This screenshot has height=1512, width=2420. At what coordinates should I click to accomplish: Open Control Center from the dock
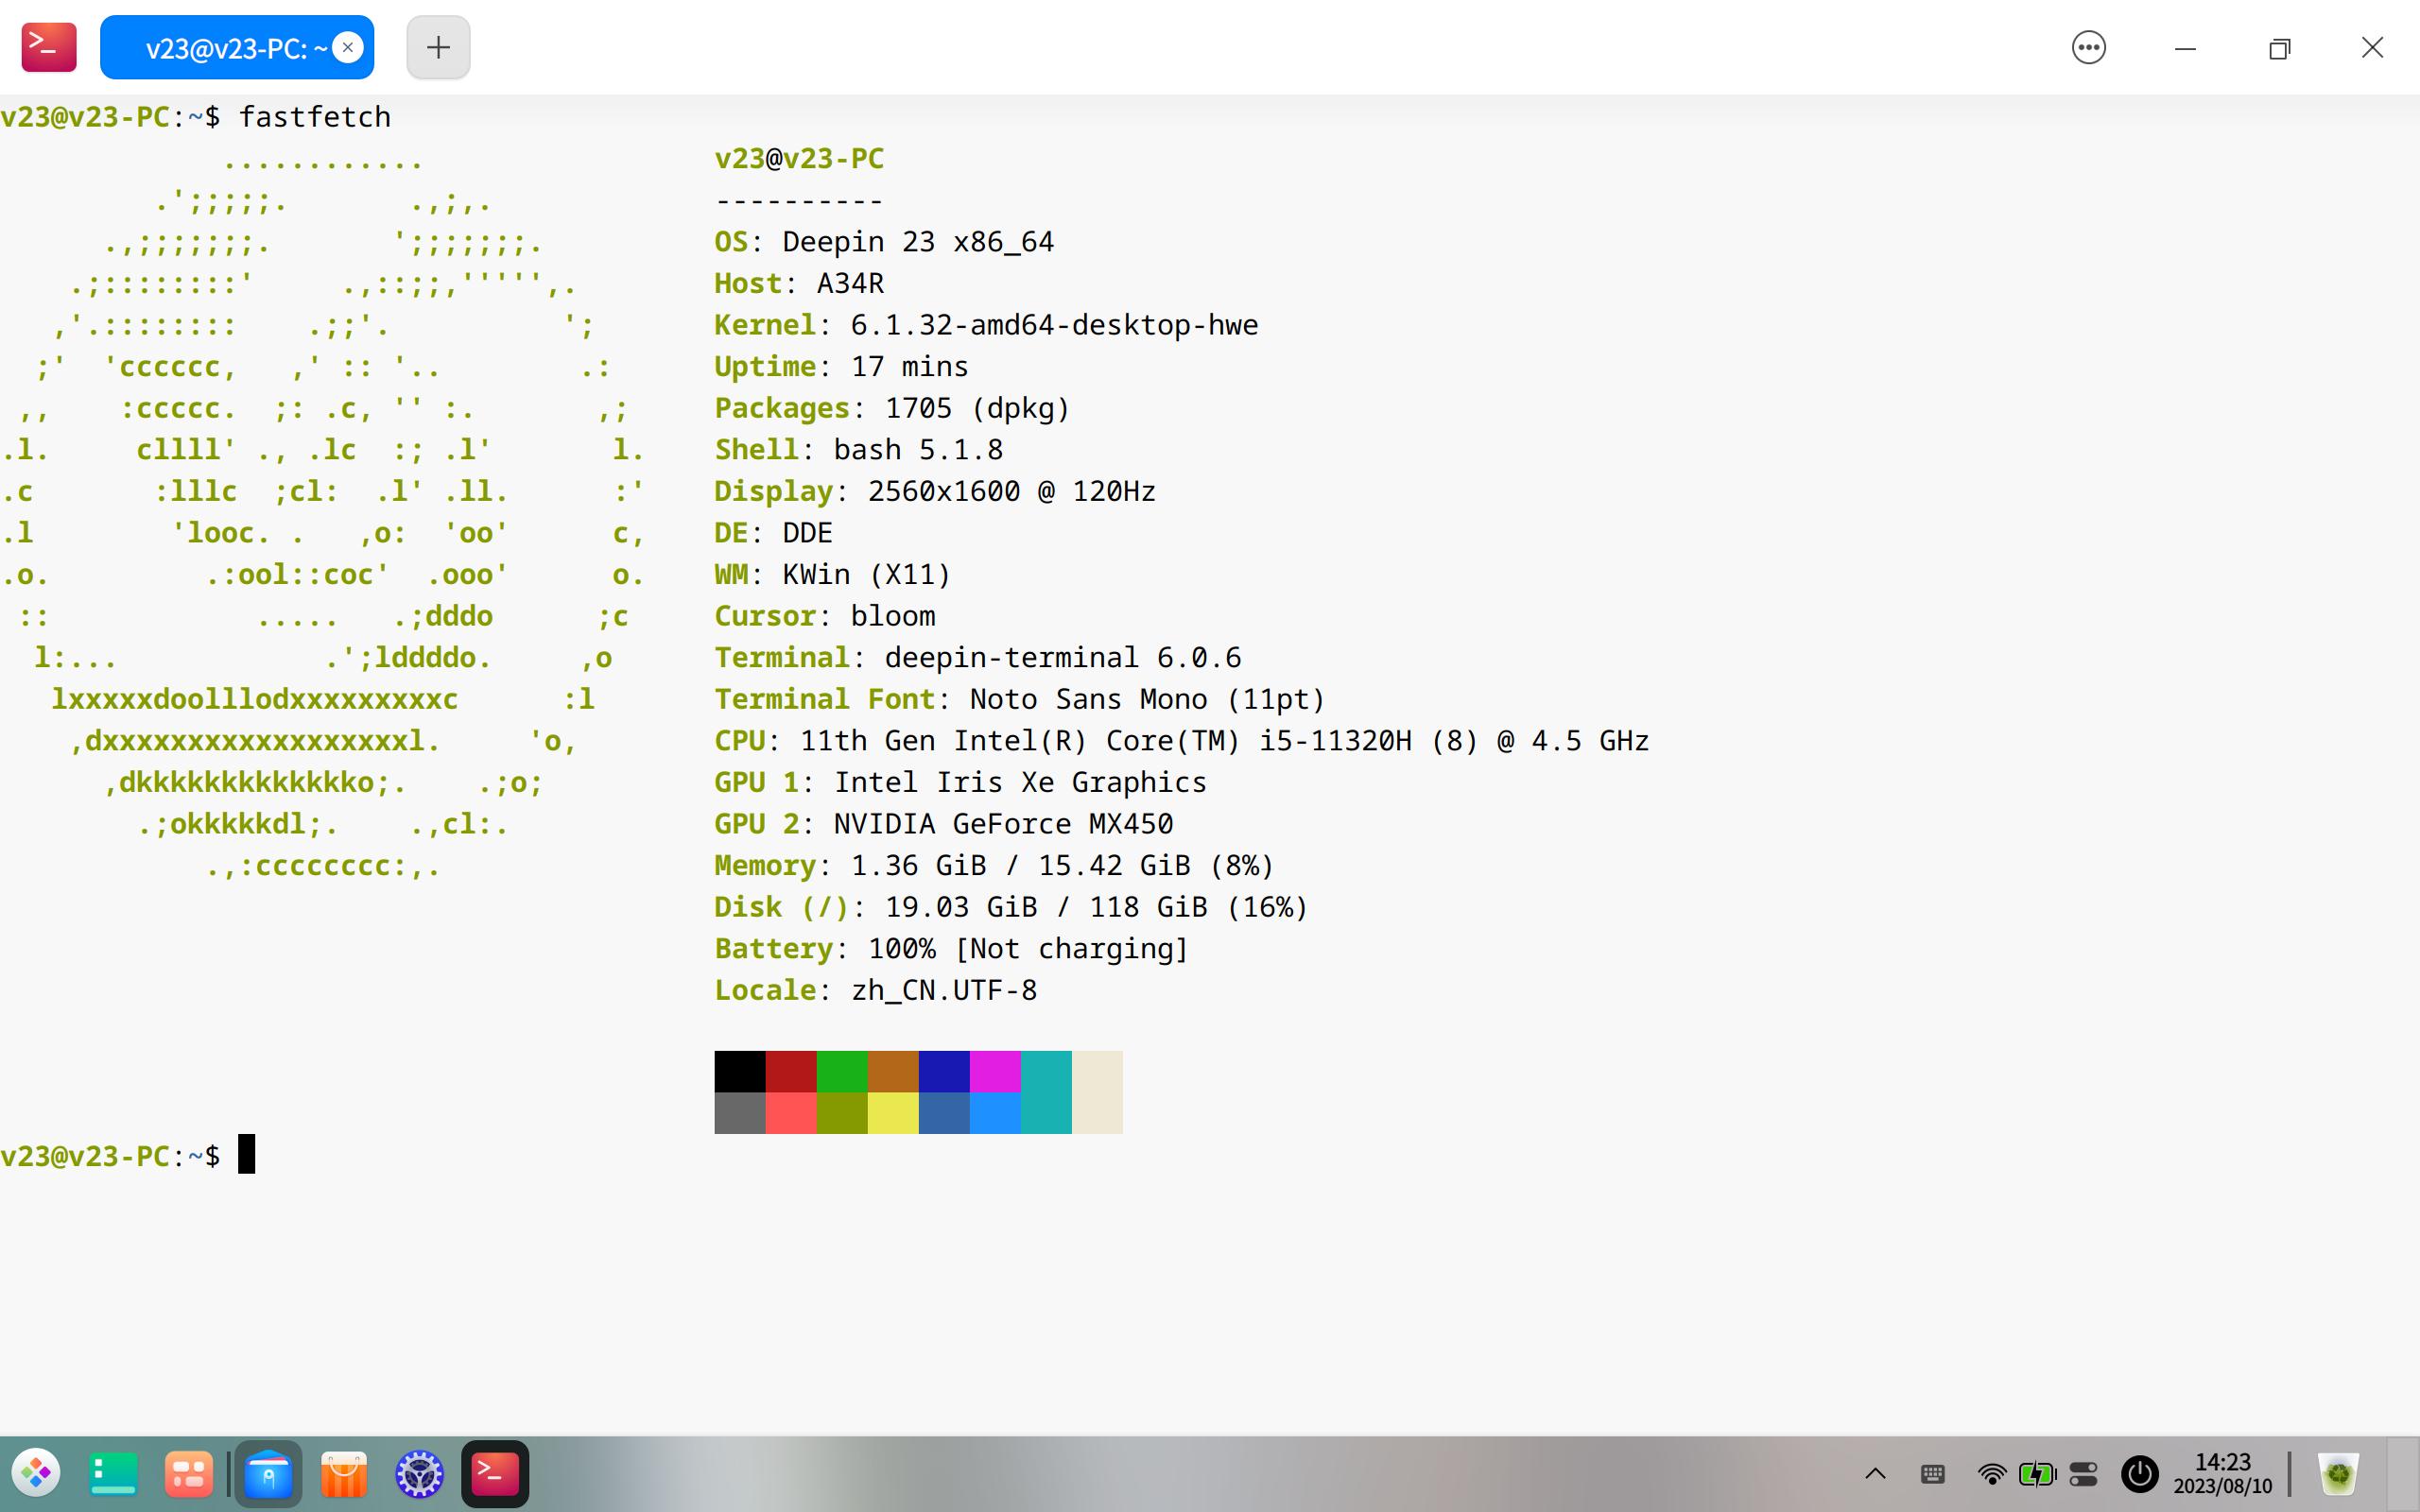pyautogui.click(x=420, y=1473)
